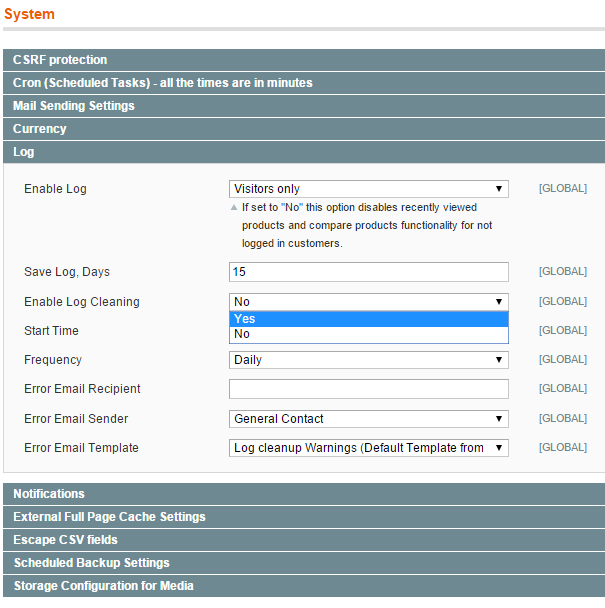
Task: Expand Mail Sending Settings section
Action: point(304,106)
